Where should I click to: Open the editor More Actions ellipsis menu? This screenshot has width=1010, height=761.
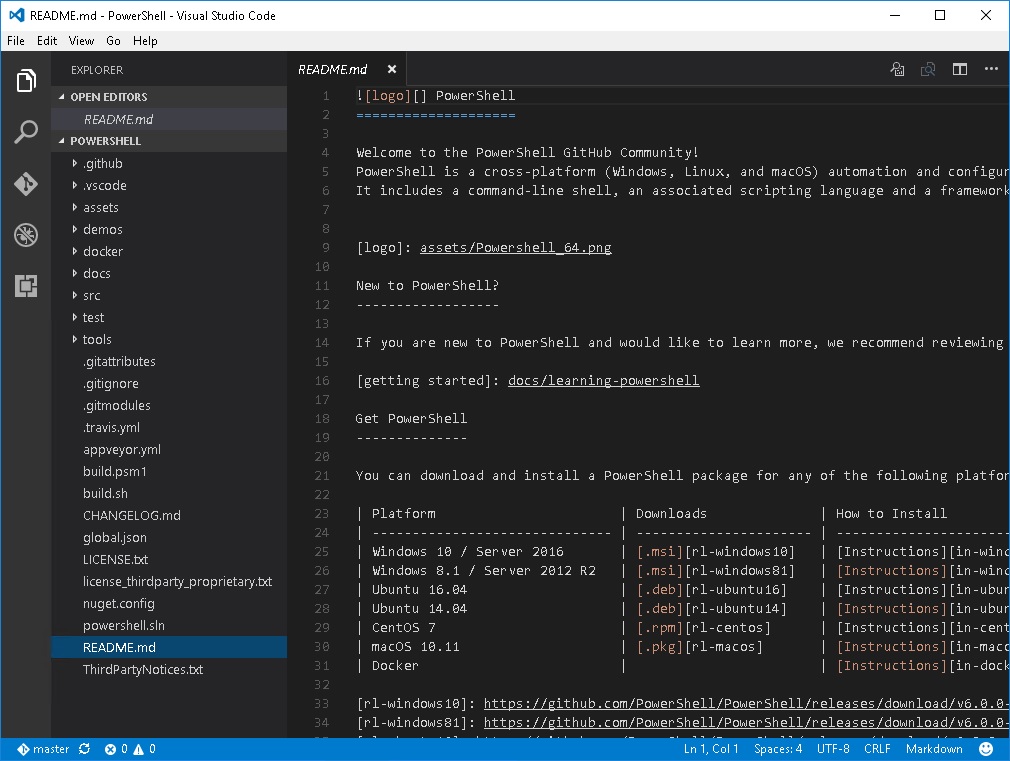coord(991,68)
